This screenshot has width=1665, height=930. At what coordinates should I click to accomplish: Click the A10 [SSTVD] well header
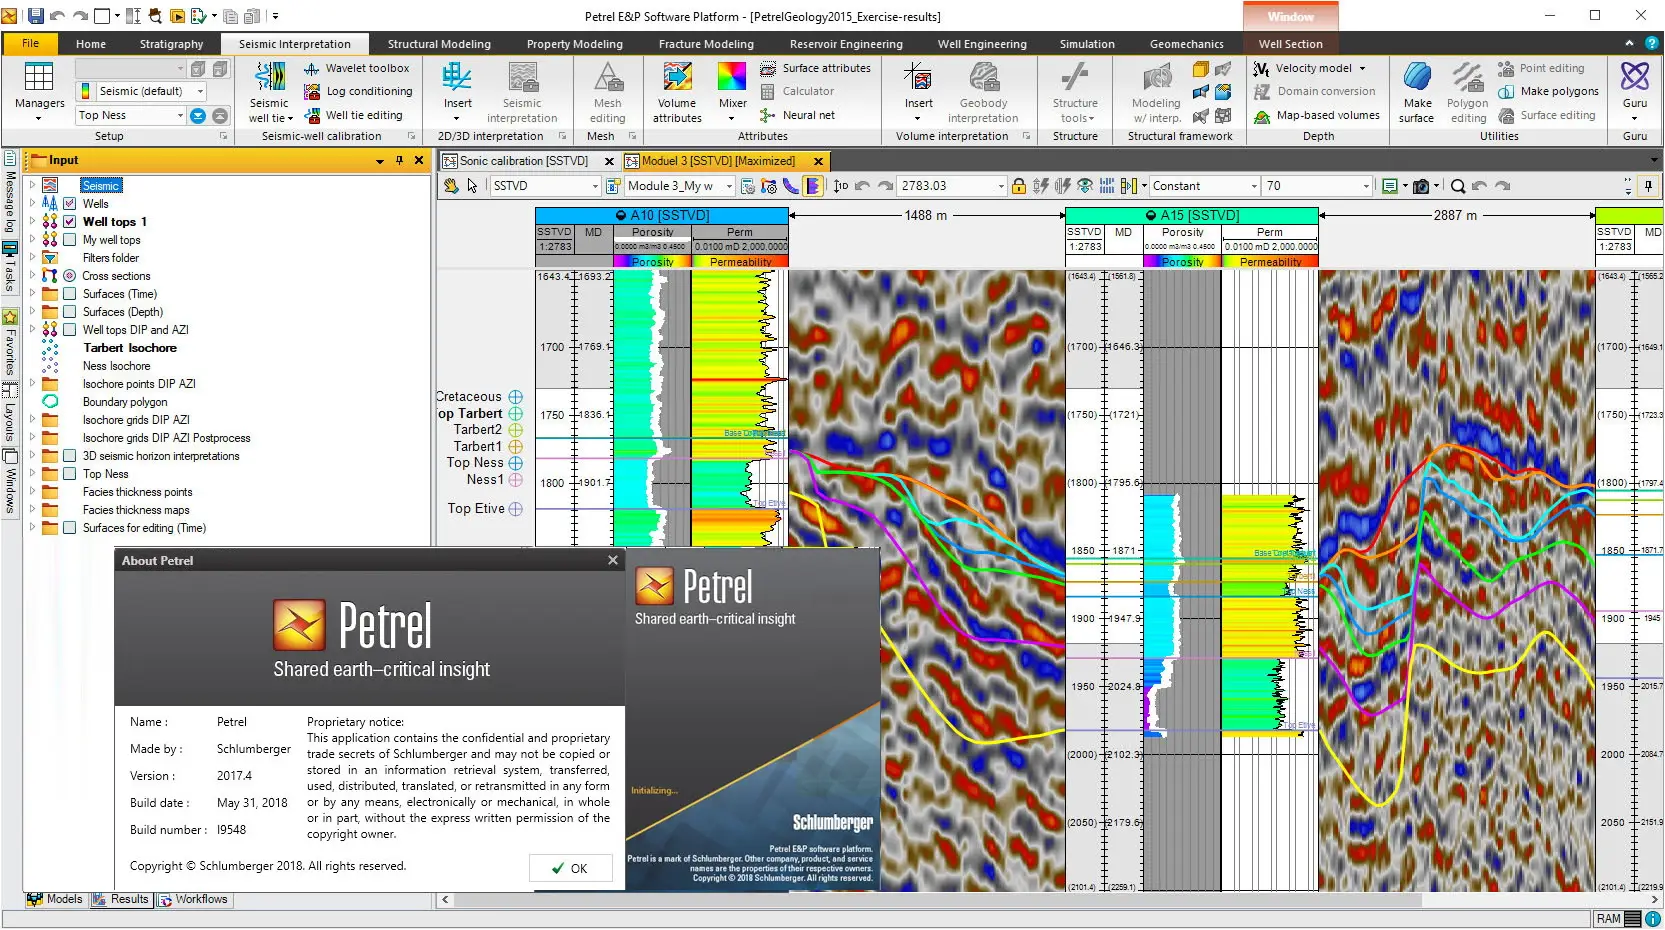point(662,215)
